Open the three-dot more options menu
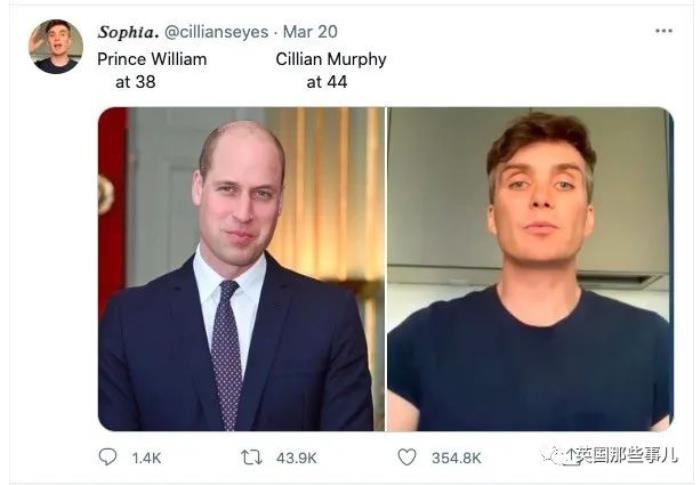 click(664, 31)
